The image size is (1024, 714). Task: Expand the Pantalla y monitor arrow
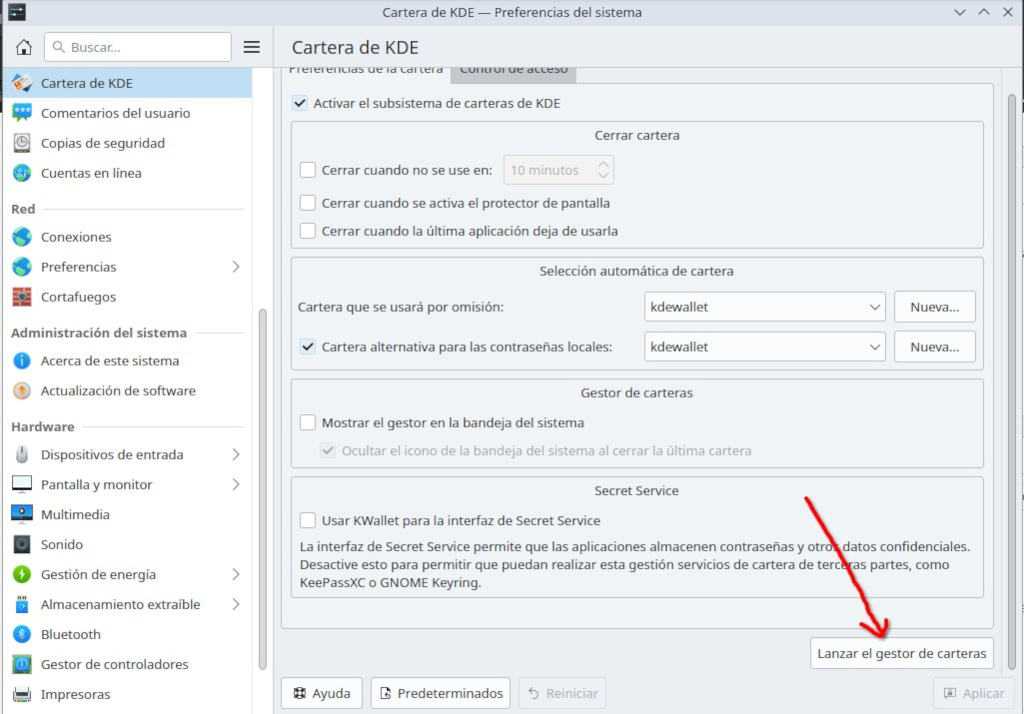click(x=236, y=484)
